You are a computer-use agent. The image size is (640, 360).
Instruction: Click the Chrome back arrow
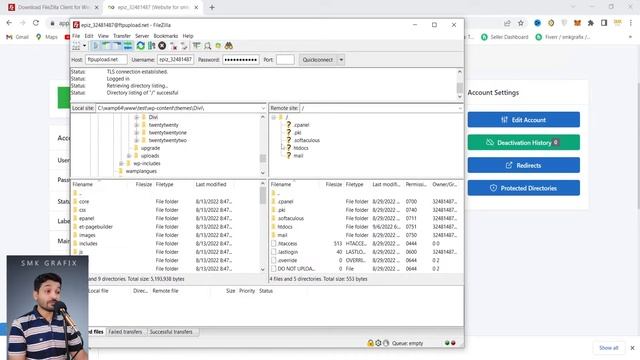[9, 23]
